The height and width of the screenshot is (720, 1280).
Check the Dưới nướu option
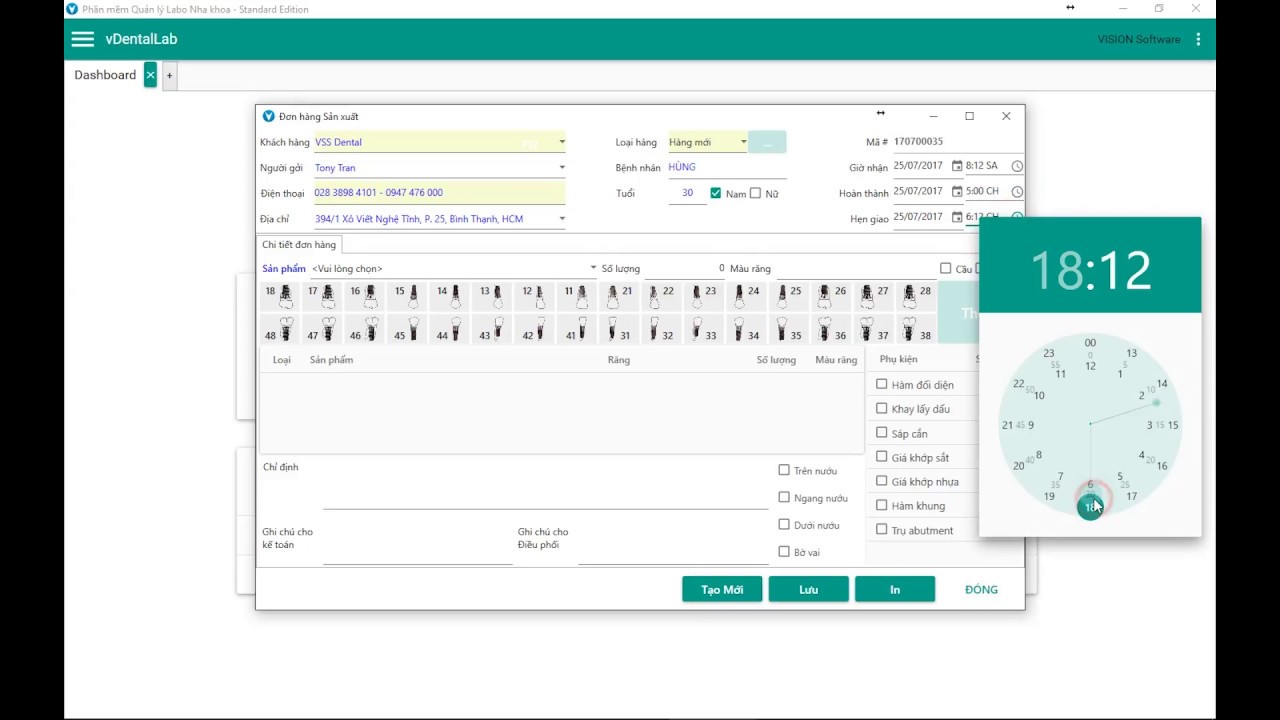pyautogui.click(x=784, y=524)
